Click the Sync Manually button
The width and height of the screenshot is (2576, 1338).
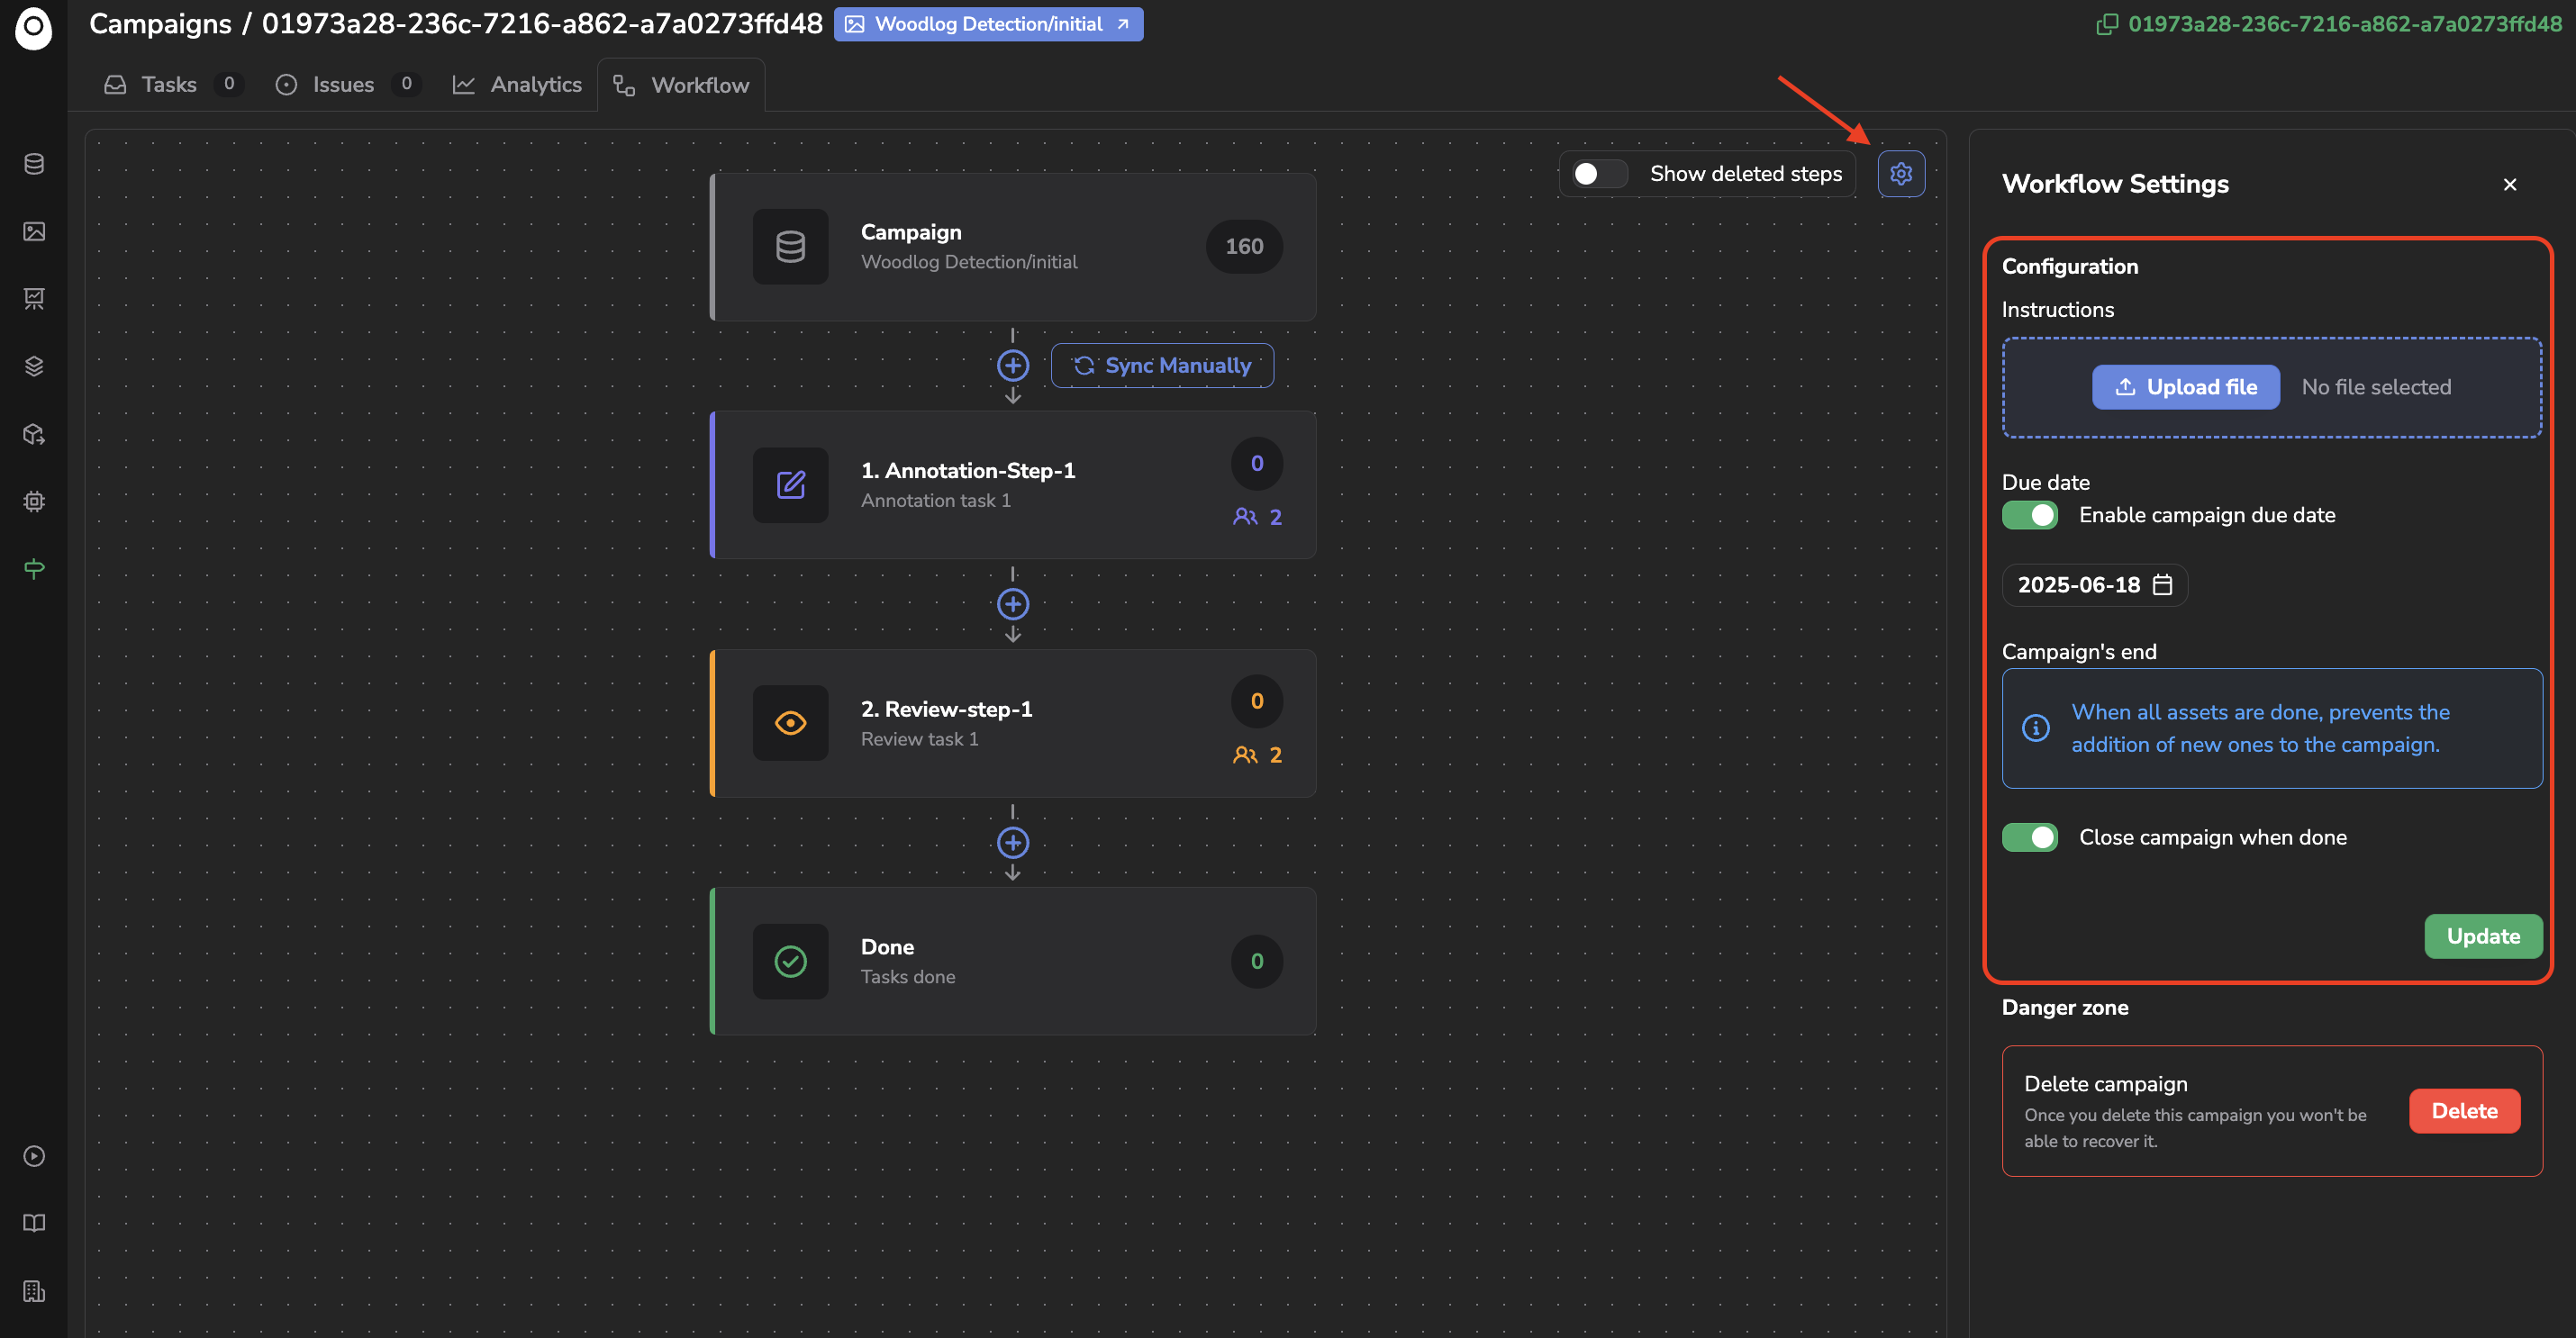[x=1162, y=366]
